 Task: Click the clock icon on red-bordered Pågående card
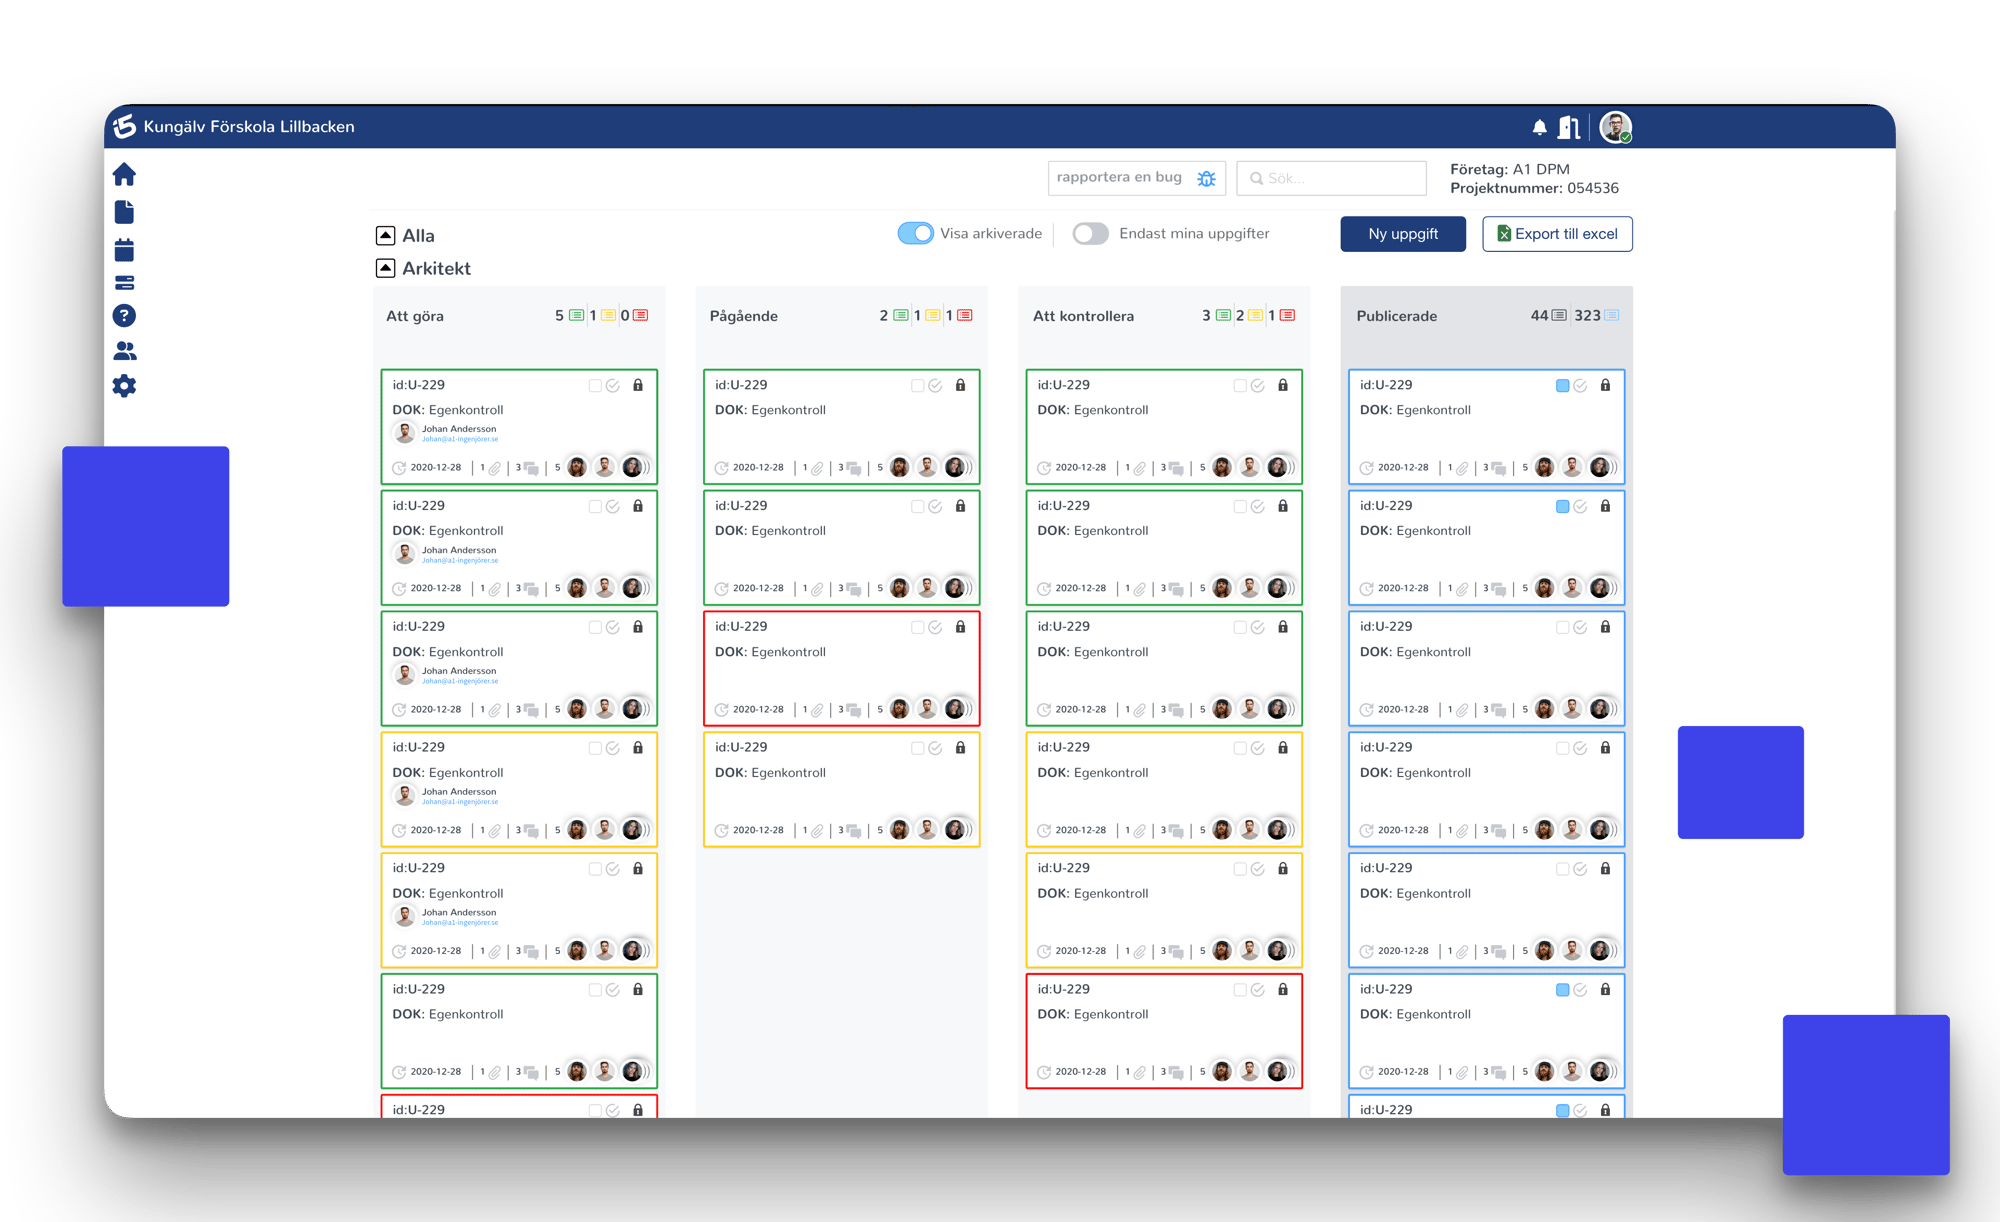tap(722, 710)
